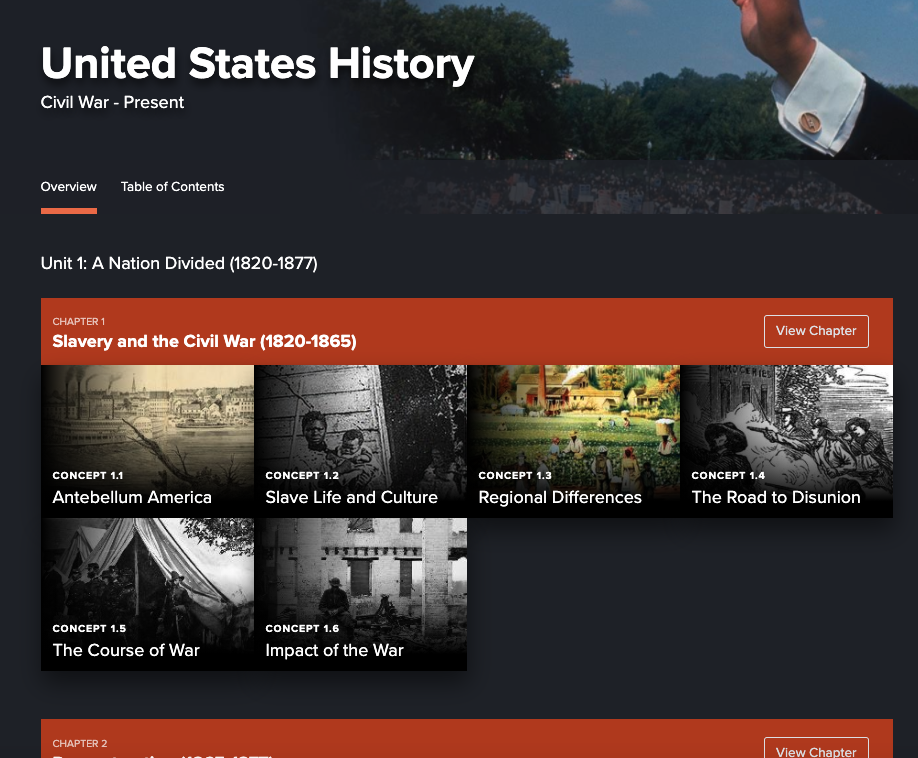Click the Civil War - Present subtitle
918x758 pixels.
click(112, 102)
